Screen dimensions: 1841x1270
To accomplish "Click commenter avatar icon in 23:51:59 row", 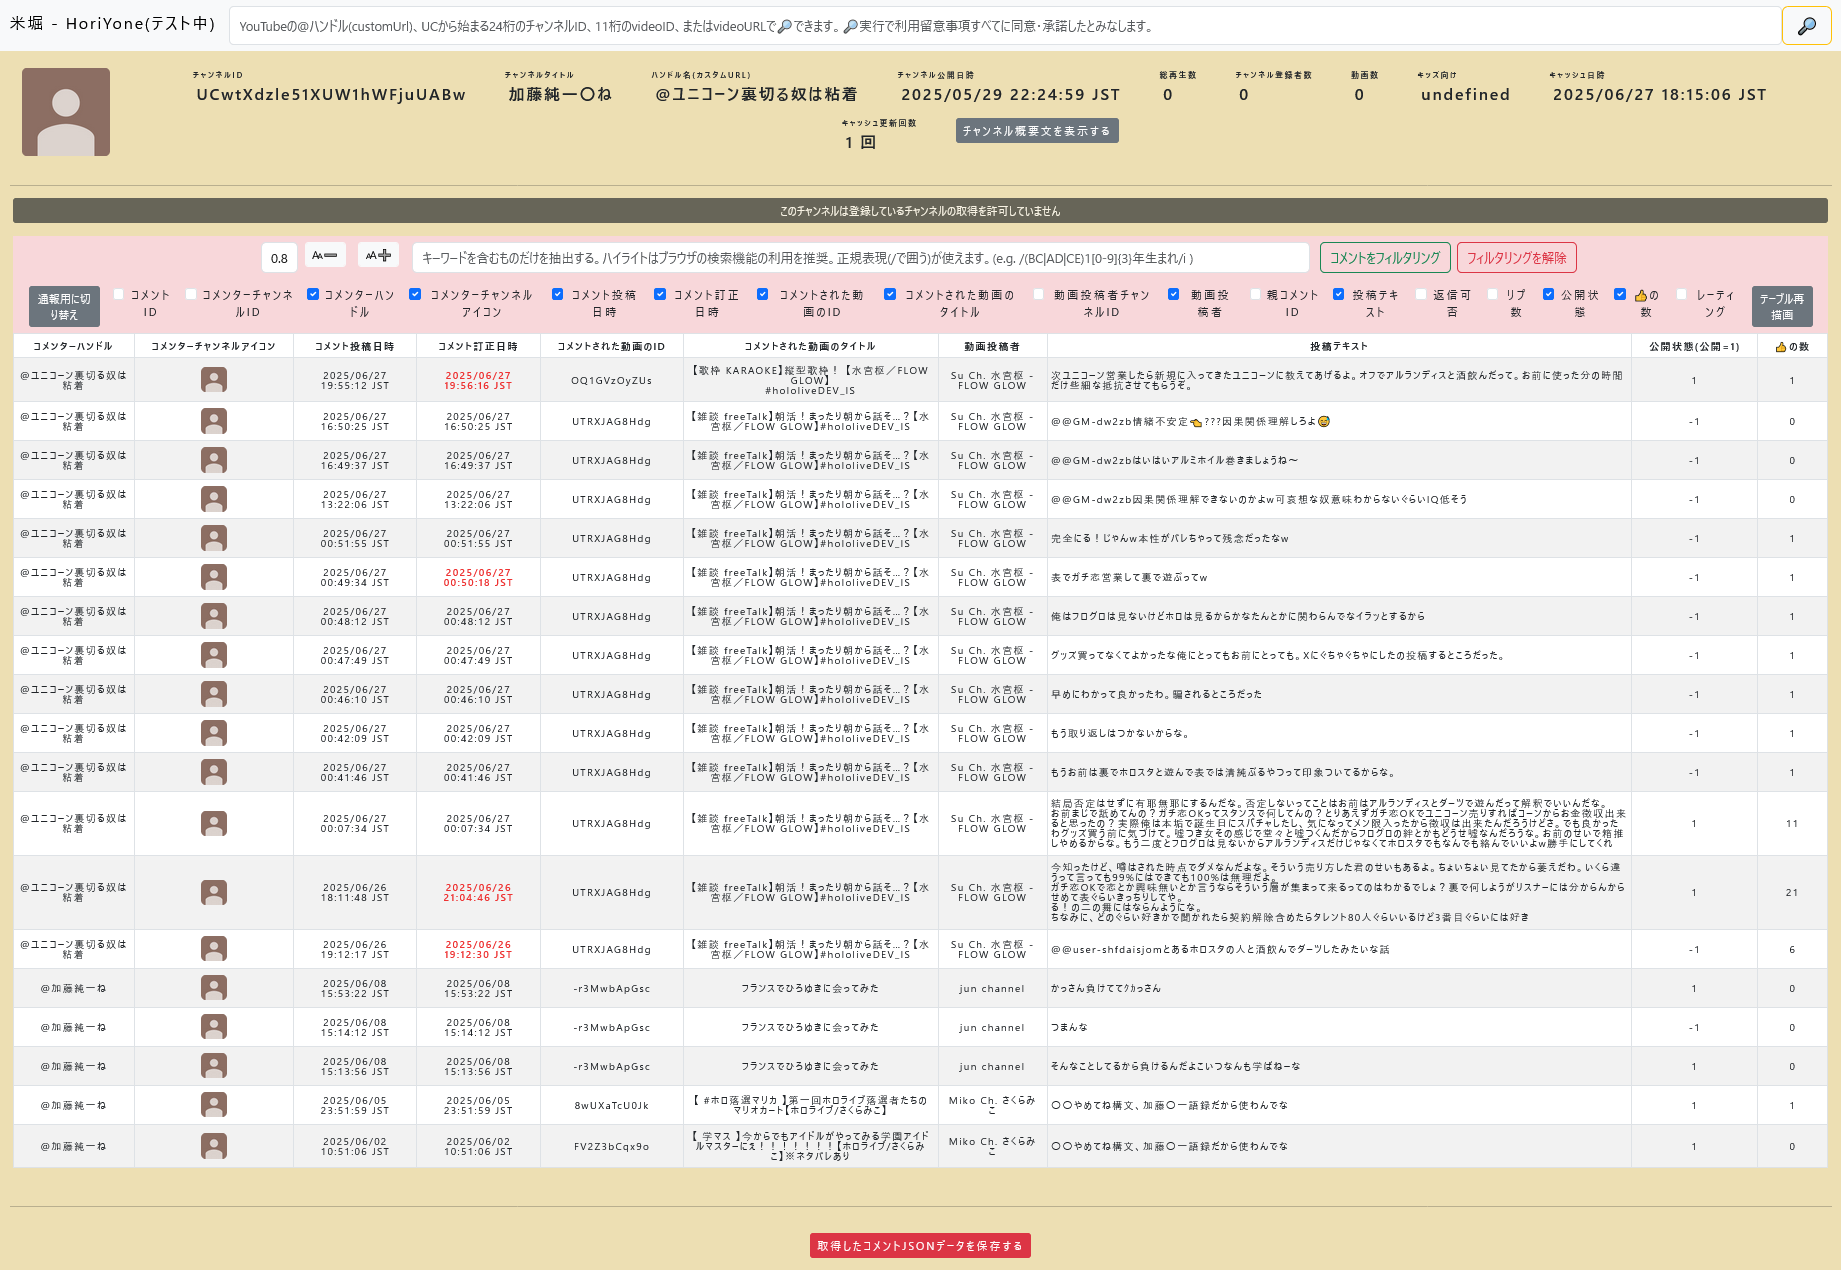I will coord(214,1105).
